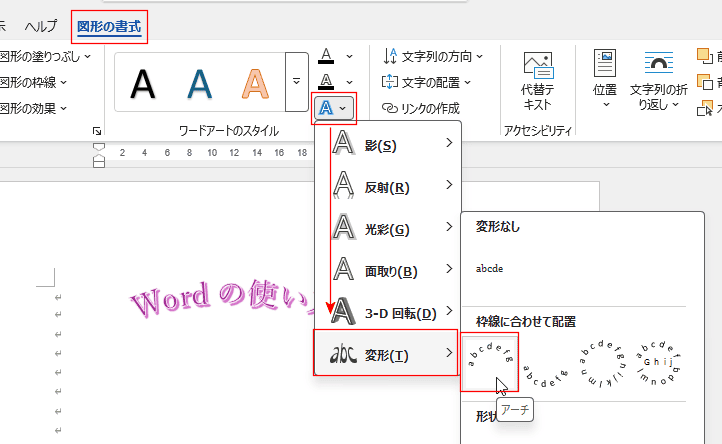Open the 位置 position icon
Image resolution: width=722 pixels, height=444 pixels.
pos(605,66)
